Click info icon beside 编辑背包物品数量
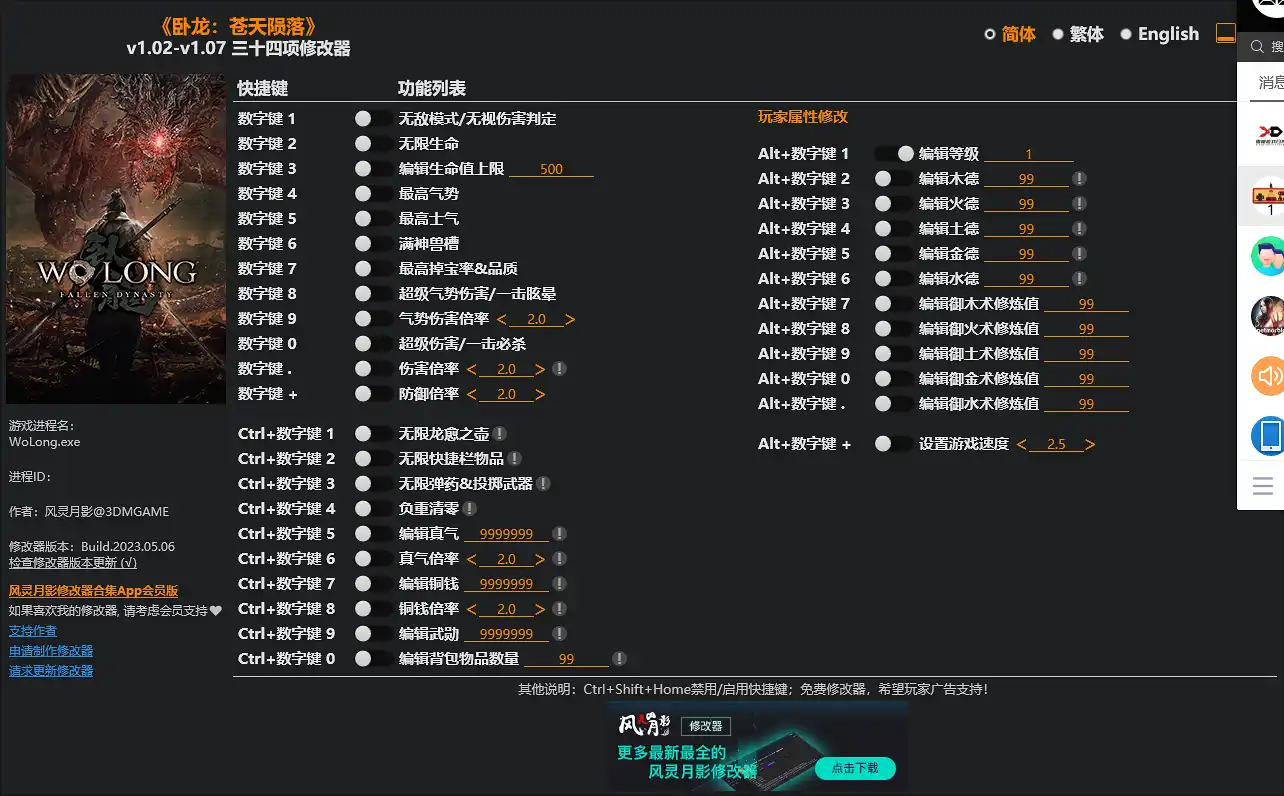Viewport: 1284px width, 796px height. click(x=619, y=659)
